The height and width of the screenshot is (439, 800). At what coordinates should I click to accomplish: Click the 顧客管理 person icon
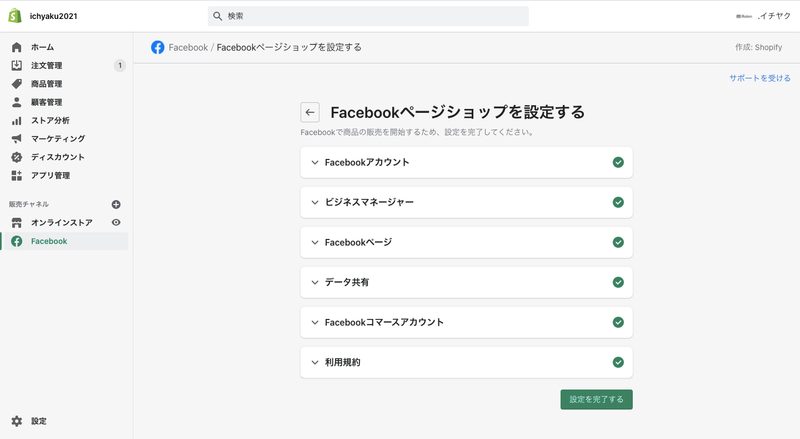coord(16,102)
